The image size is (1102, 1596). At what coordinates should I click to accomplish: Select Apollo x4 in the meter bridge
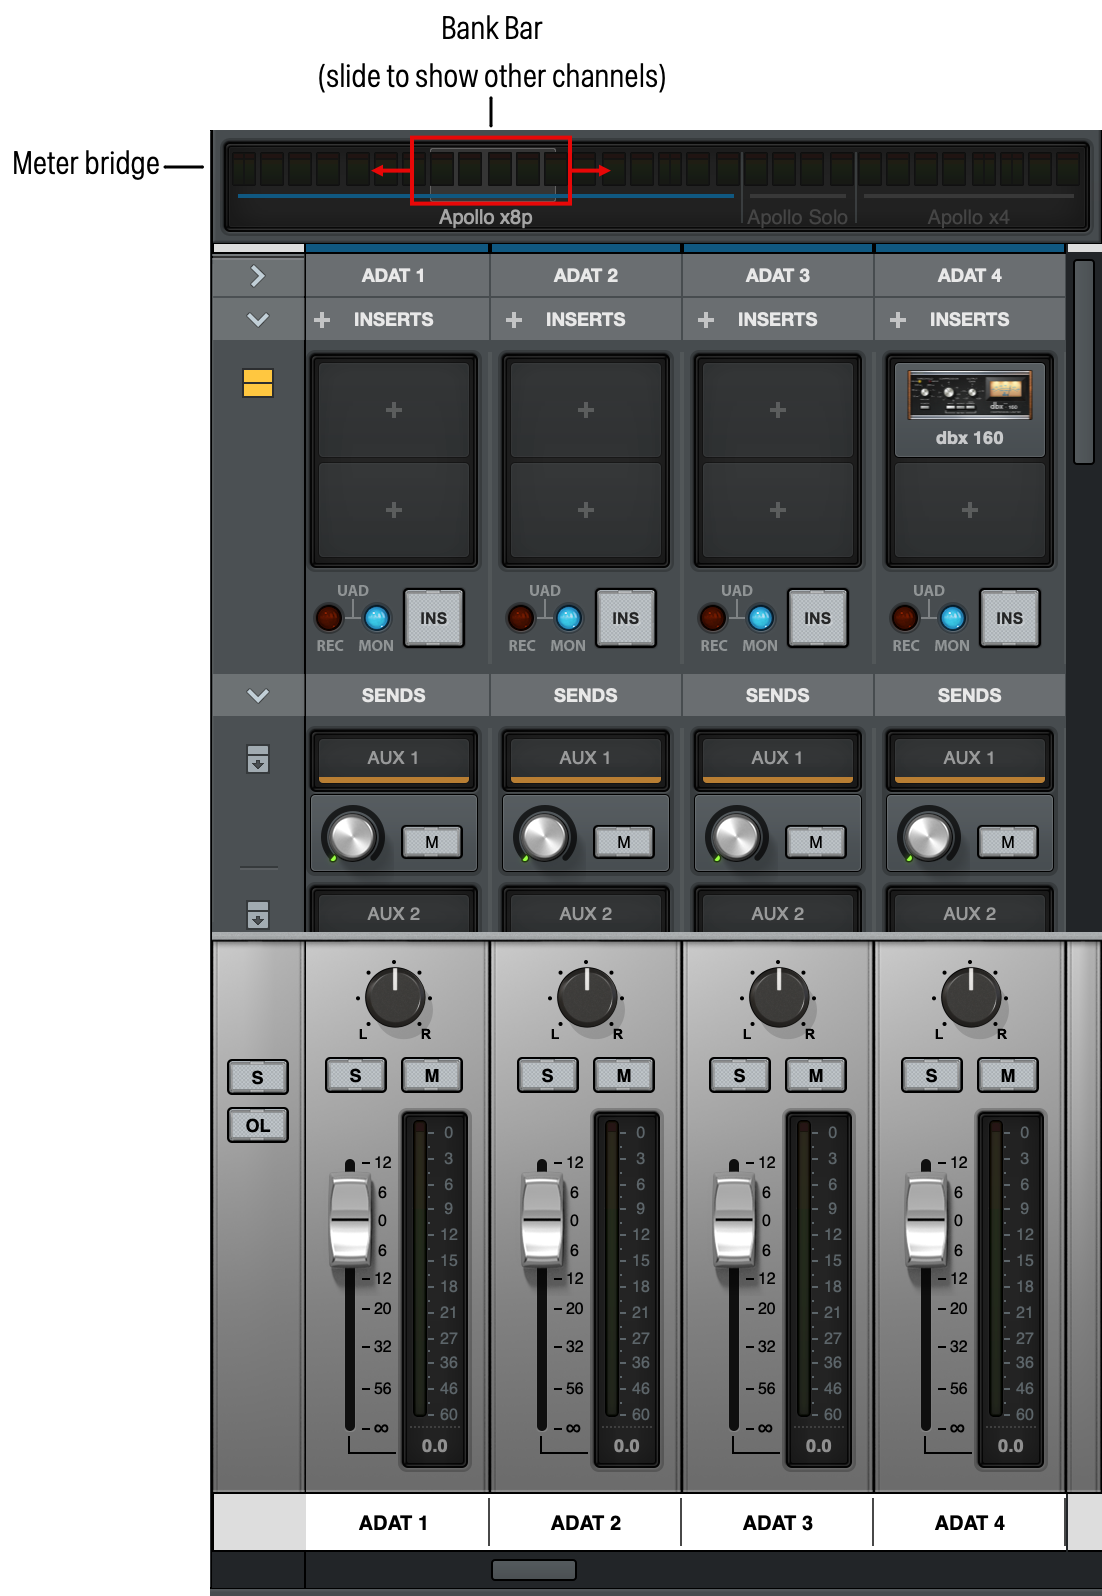coord(969,217)
